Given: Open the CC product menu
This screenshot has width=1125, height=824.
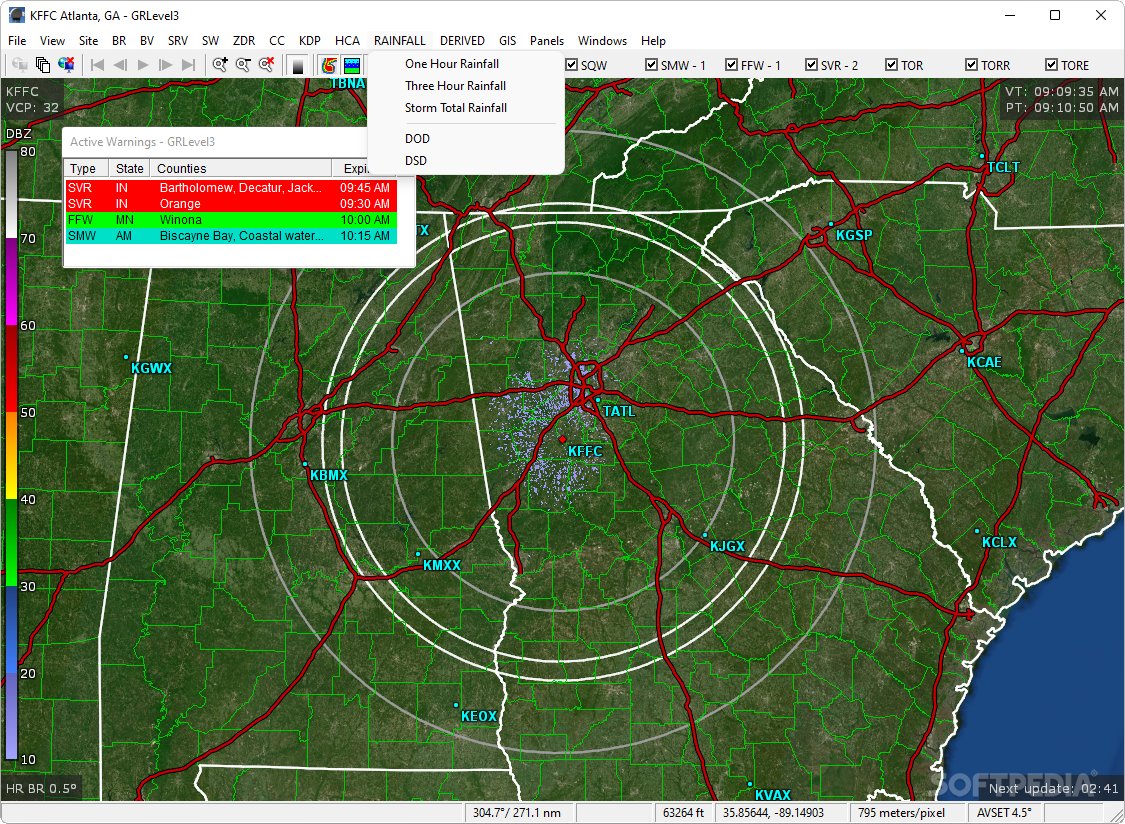Looking at the screenshot, I should (277, 41).
